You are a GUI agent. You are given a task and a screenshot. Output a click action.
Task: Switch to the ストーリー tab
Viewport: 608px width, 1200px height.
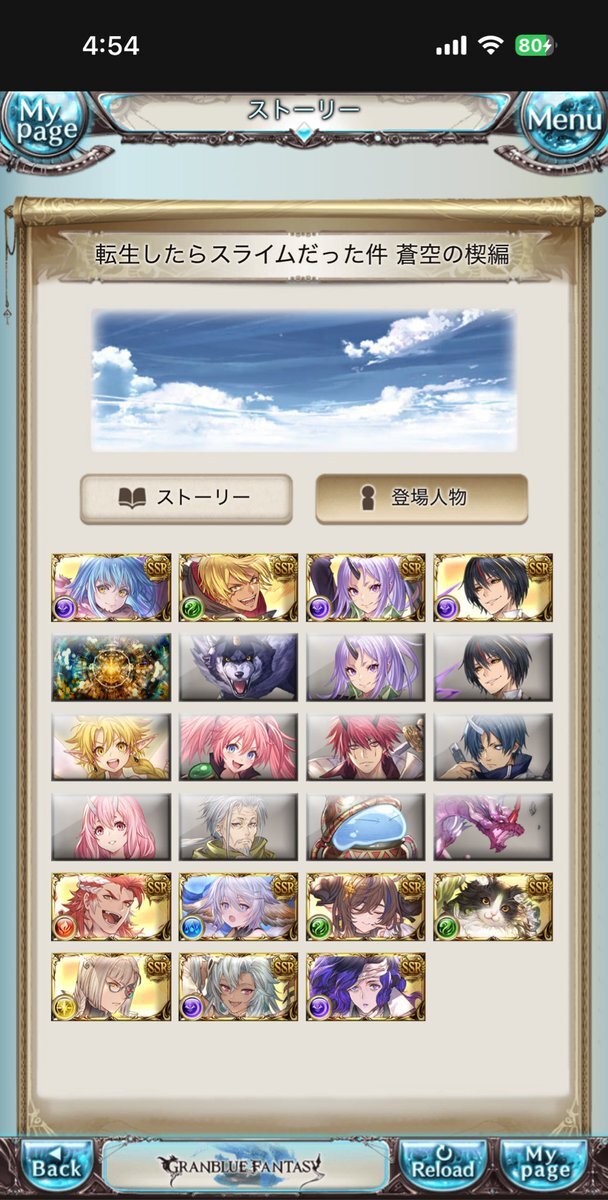click(186, 498)
